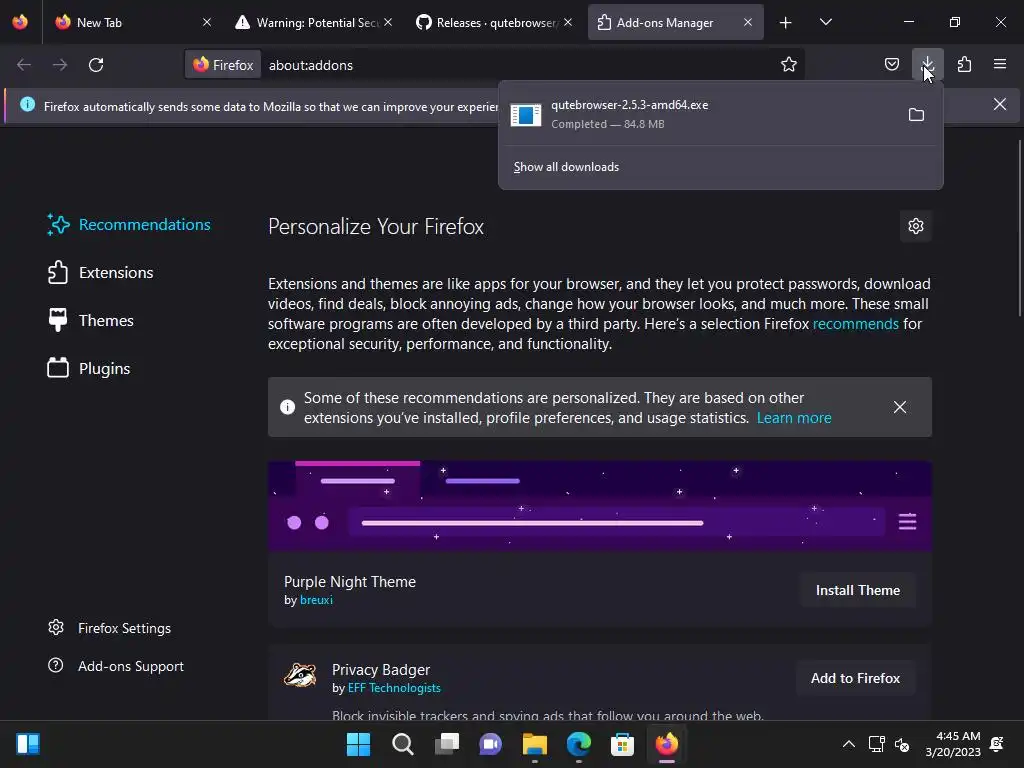The height and width of the screenshot is (768, 1024).
Task: Go back one page
Action: click(24, 65)
